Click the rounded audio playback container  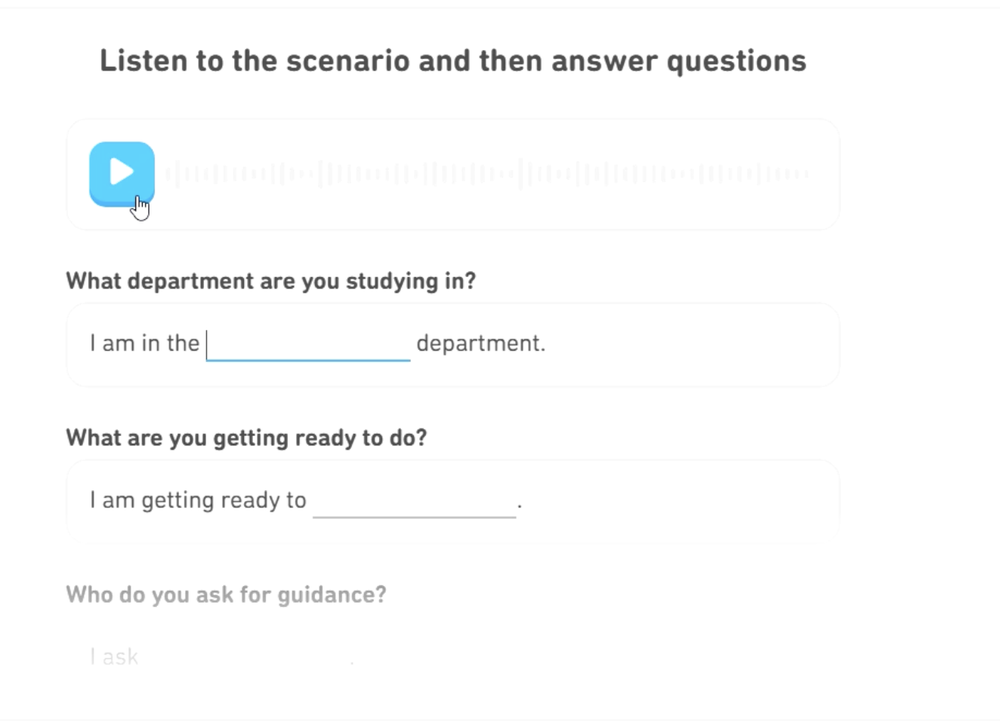pyautogui.click(x=452, y=173)
